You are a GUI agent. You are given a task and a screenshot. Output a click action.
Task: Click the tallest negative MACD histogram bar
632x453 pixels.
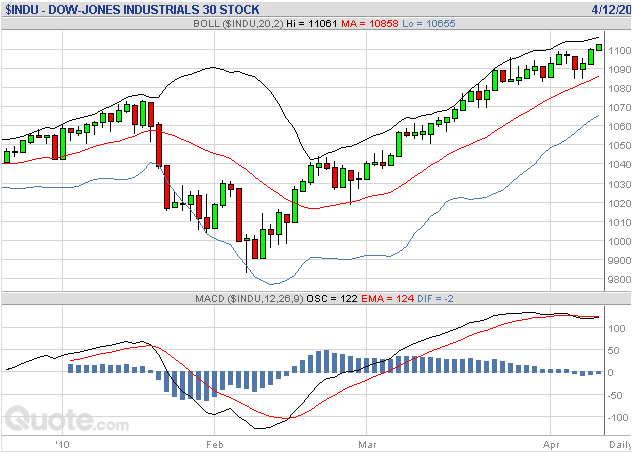tap(206, 386)
